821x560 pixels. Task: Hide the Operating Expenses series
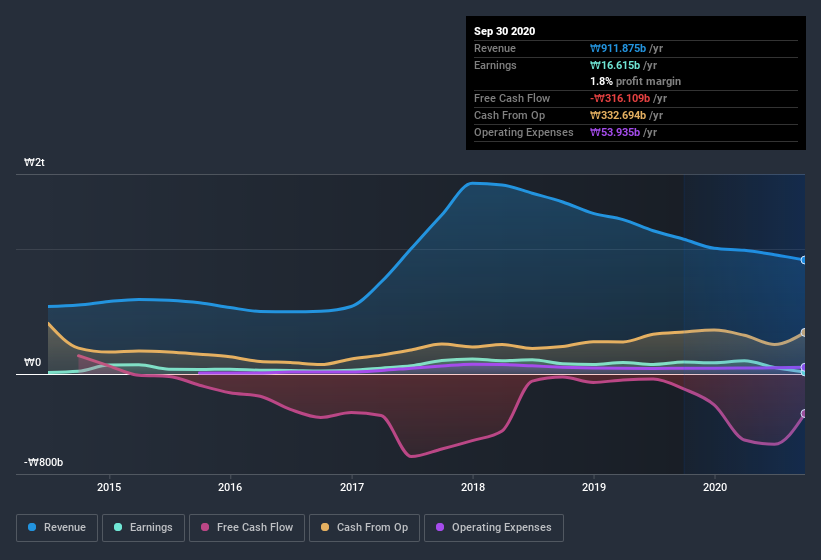tap(493, 527)
